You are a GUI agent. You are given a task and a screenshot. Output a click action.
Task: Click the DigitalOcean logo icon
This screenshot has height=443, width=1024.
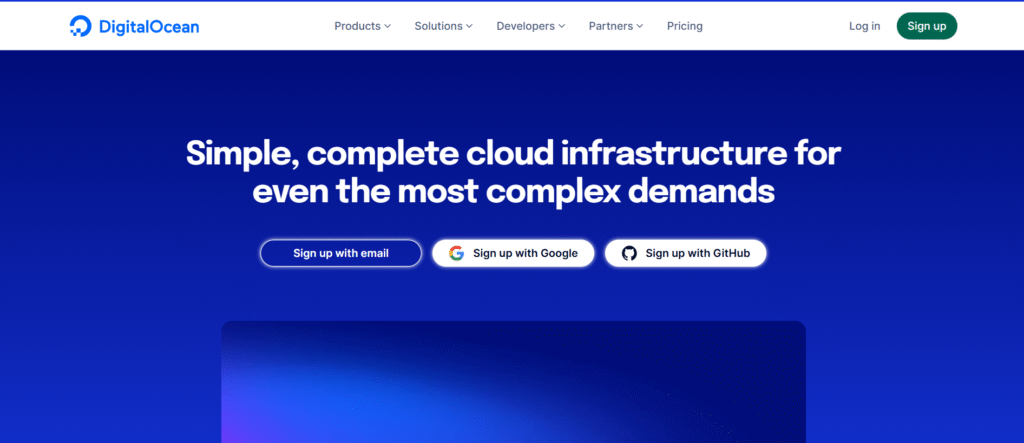[x=80, y=26]
